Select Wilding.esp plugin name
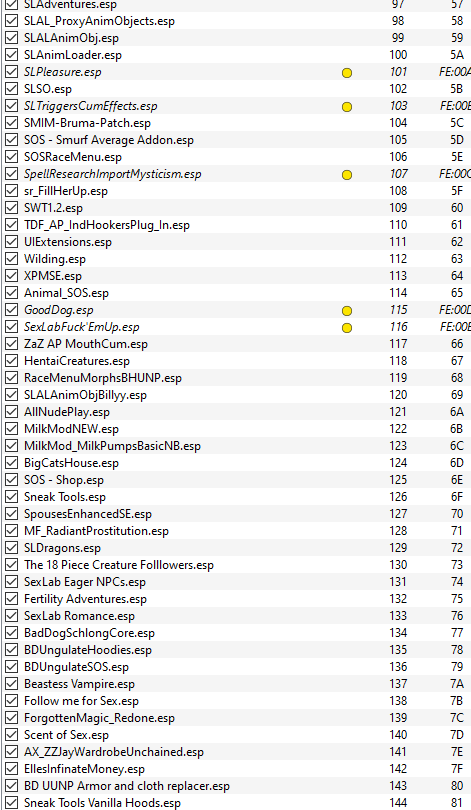Image resolution: width=471 pixels, height=810 pixels. (x=55, y=259)
